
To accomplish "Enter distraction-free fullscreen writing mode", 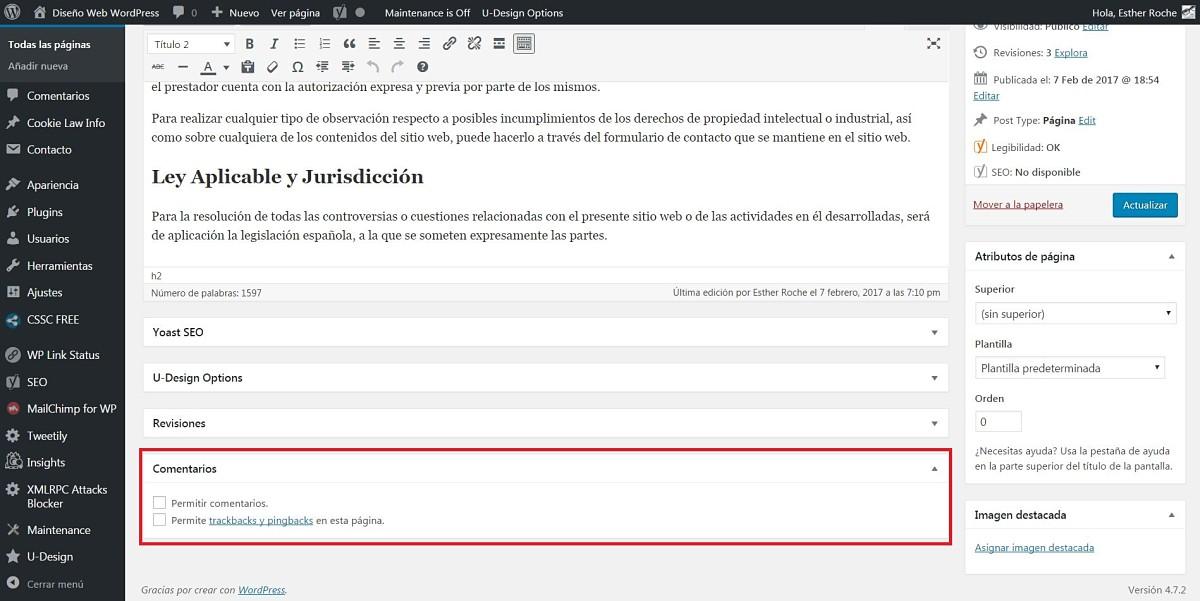I will tap(933, 43).
